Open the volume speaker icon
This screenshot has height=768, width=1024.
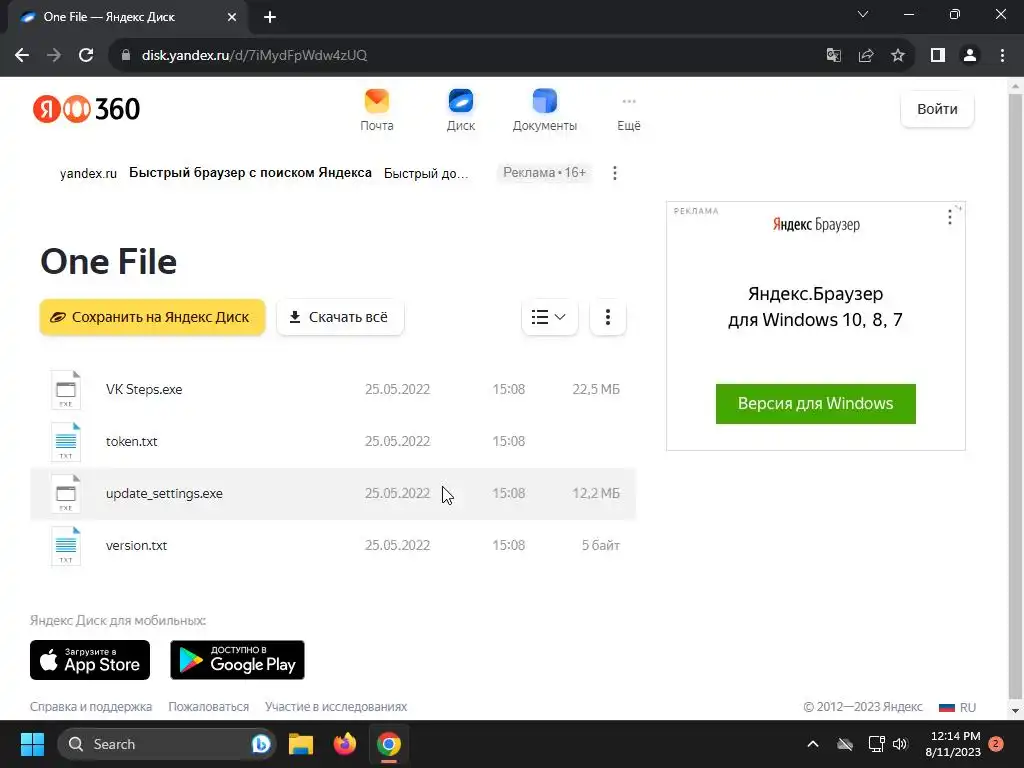[x=901, y=744]
